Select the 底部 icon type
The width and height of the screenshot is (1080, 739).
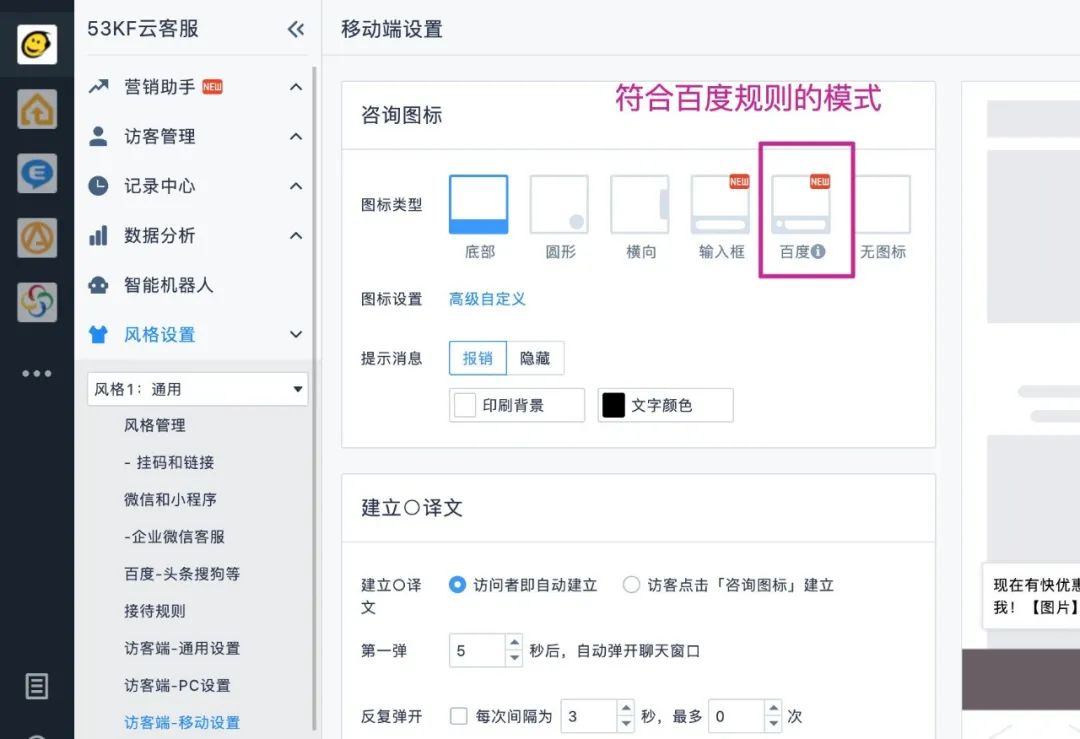479,205
